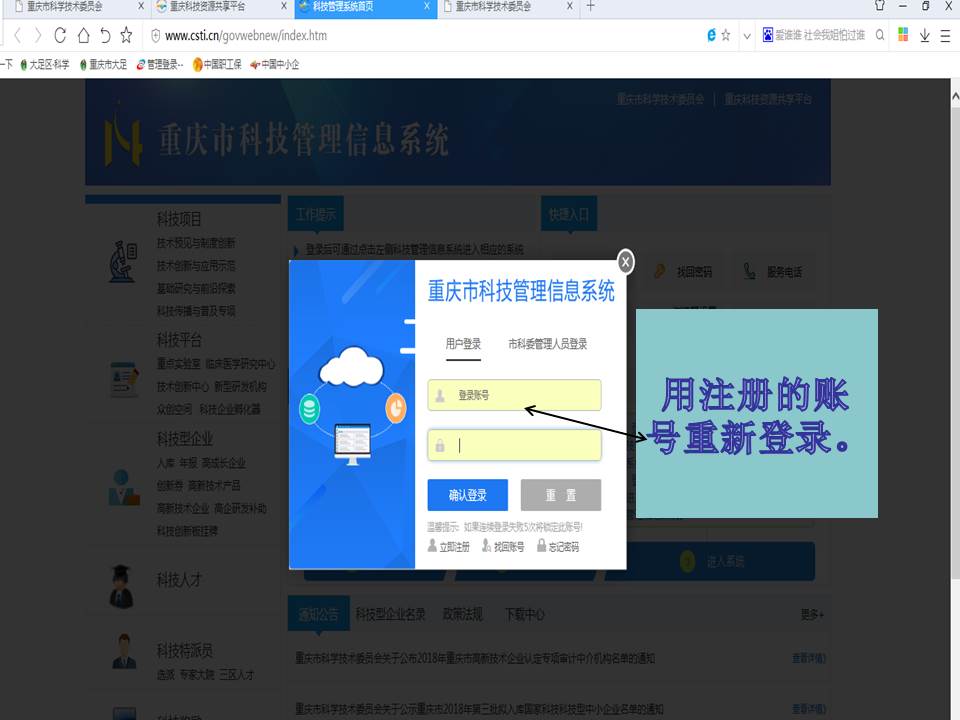Click the IE compatibility mode icon
Screen dimensions: 960x720
pyautogui.click(x=711, y=36)
